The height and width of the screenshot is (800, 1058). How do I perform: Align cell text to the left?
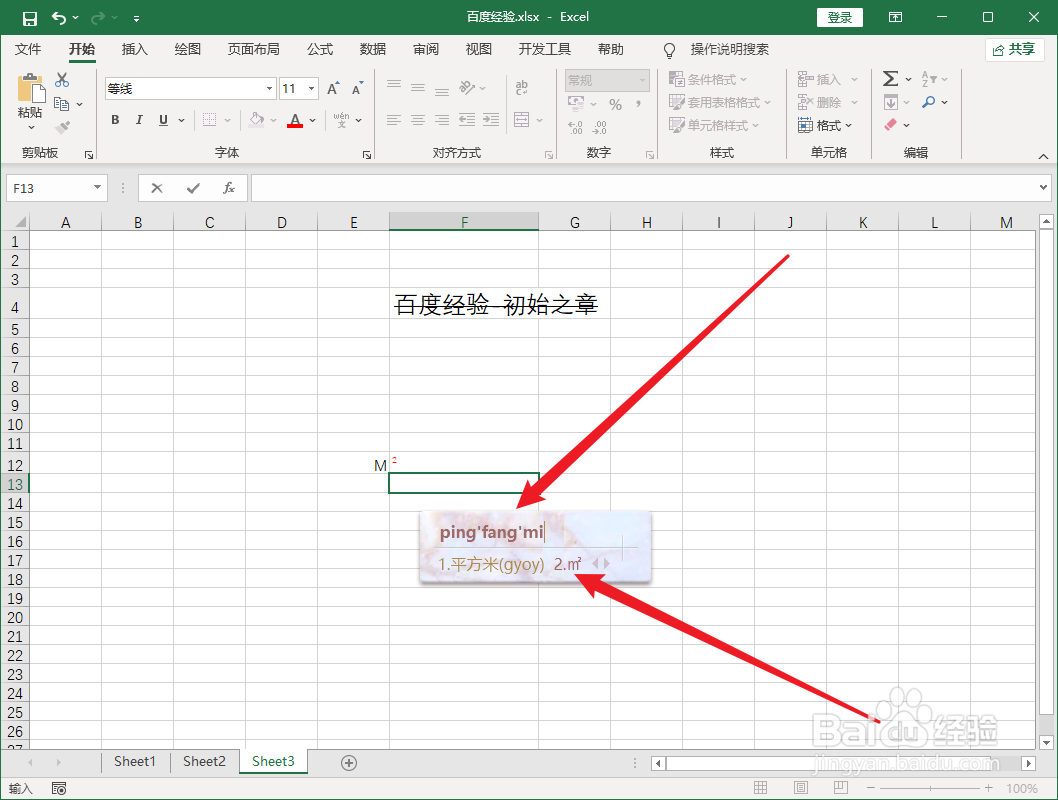(x=394, y=120)
